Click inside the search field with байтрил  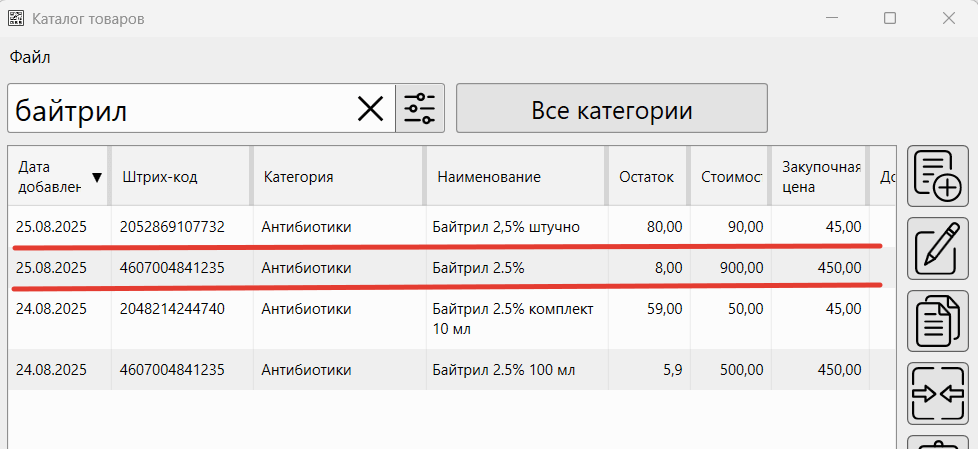click(x=180, y=109)
